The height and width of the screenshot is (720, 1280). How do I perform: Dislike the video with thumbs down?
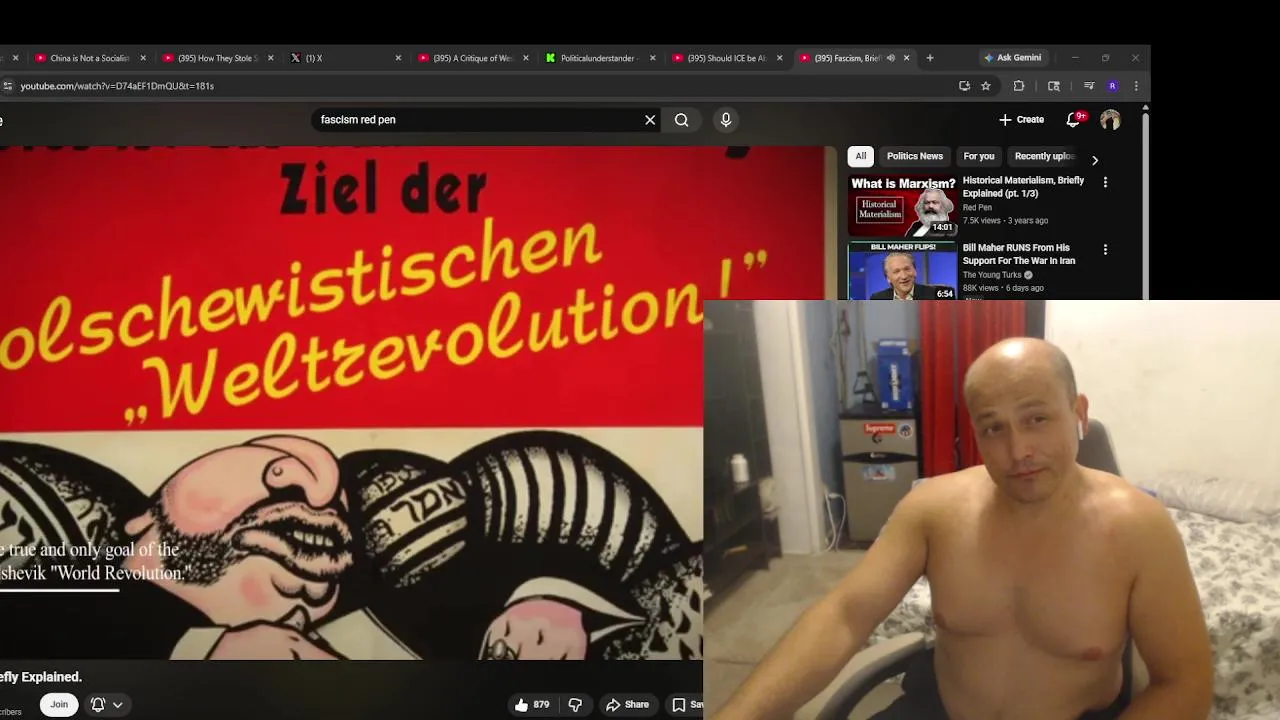tap(575, 704)
